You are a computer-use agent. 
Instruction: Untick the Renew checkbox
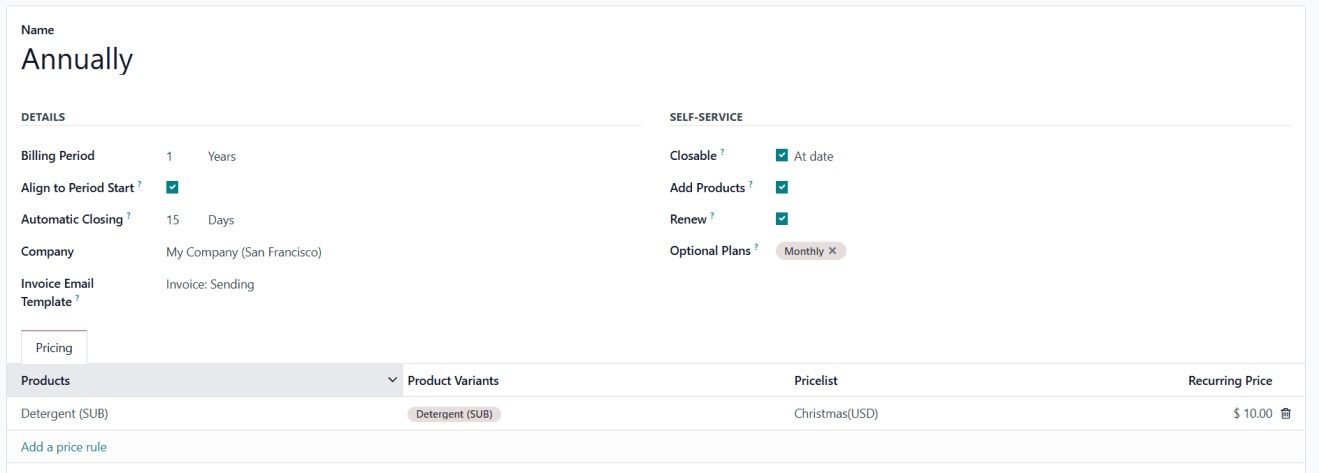(x=782, y=219)
